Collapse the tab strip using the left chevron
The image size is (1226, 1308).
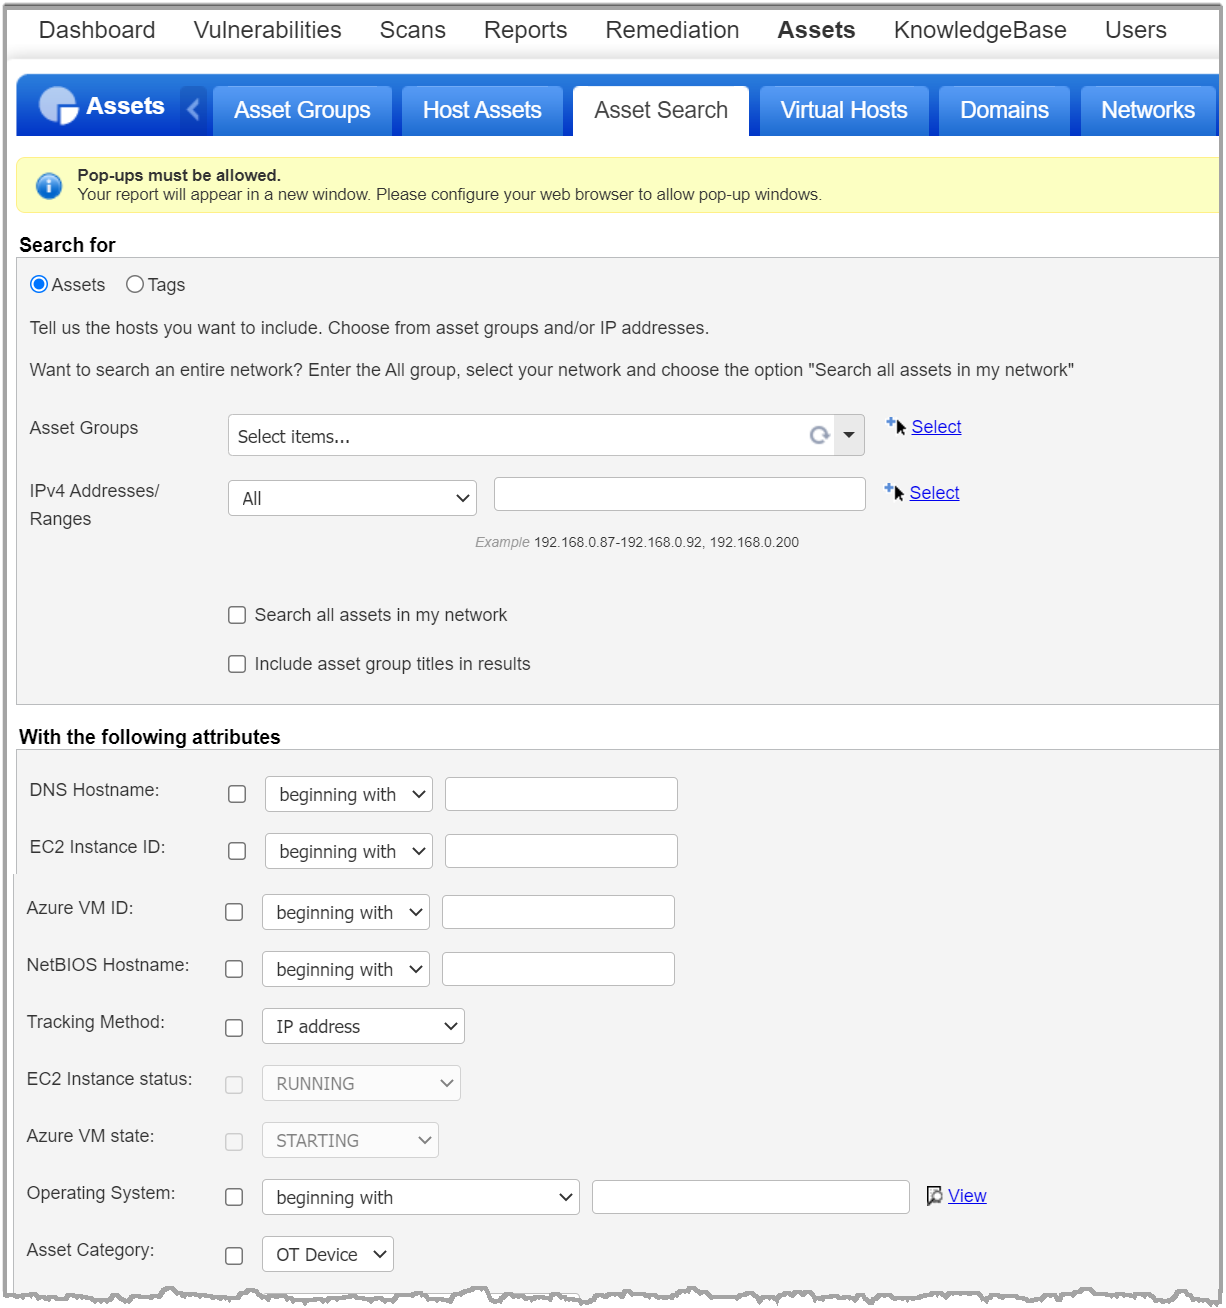click(193, 108)
